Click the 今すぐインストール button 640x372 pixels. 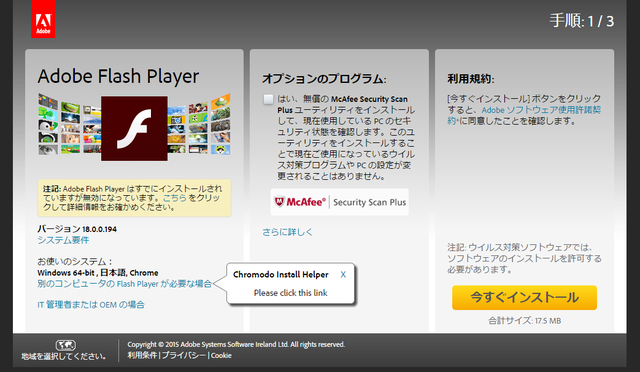tap(524, 297)
